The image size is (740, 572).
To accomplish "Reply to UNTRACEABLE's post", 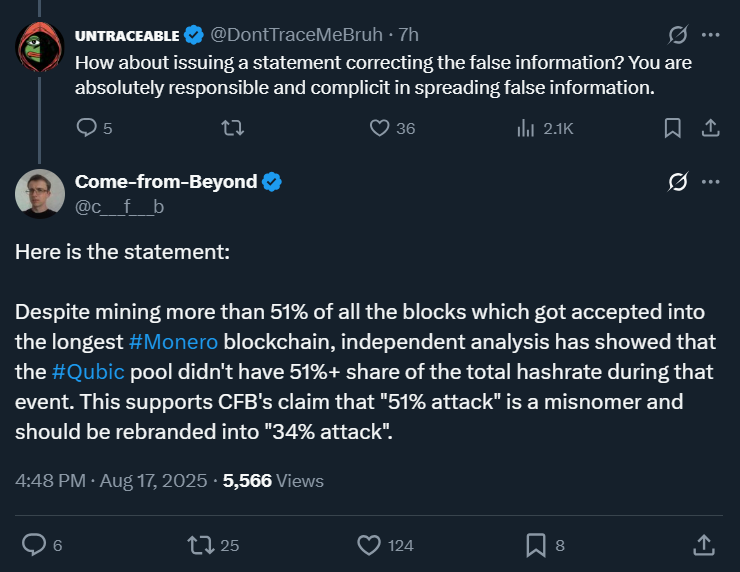I will pos(88,128).
